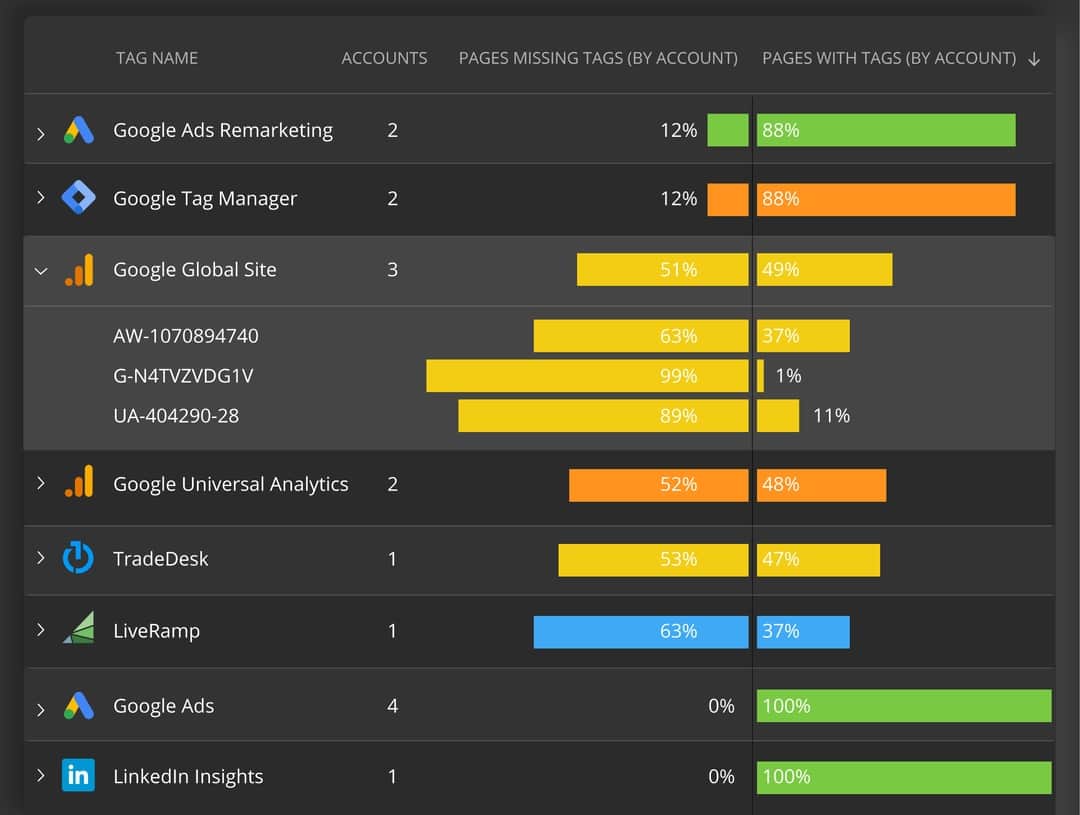Click the TradeDesk power-symbol icon
1080x815 pixels.
(78, 557)
